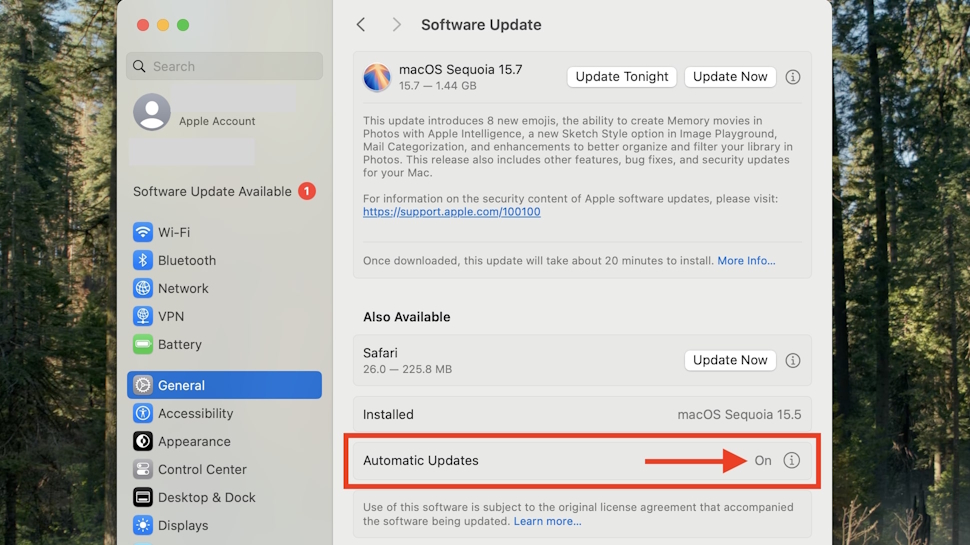
Task: Click the Displays sidebar icon
Action: click(143, 525)
